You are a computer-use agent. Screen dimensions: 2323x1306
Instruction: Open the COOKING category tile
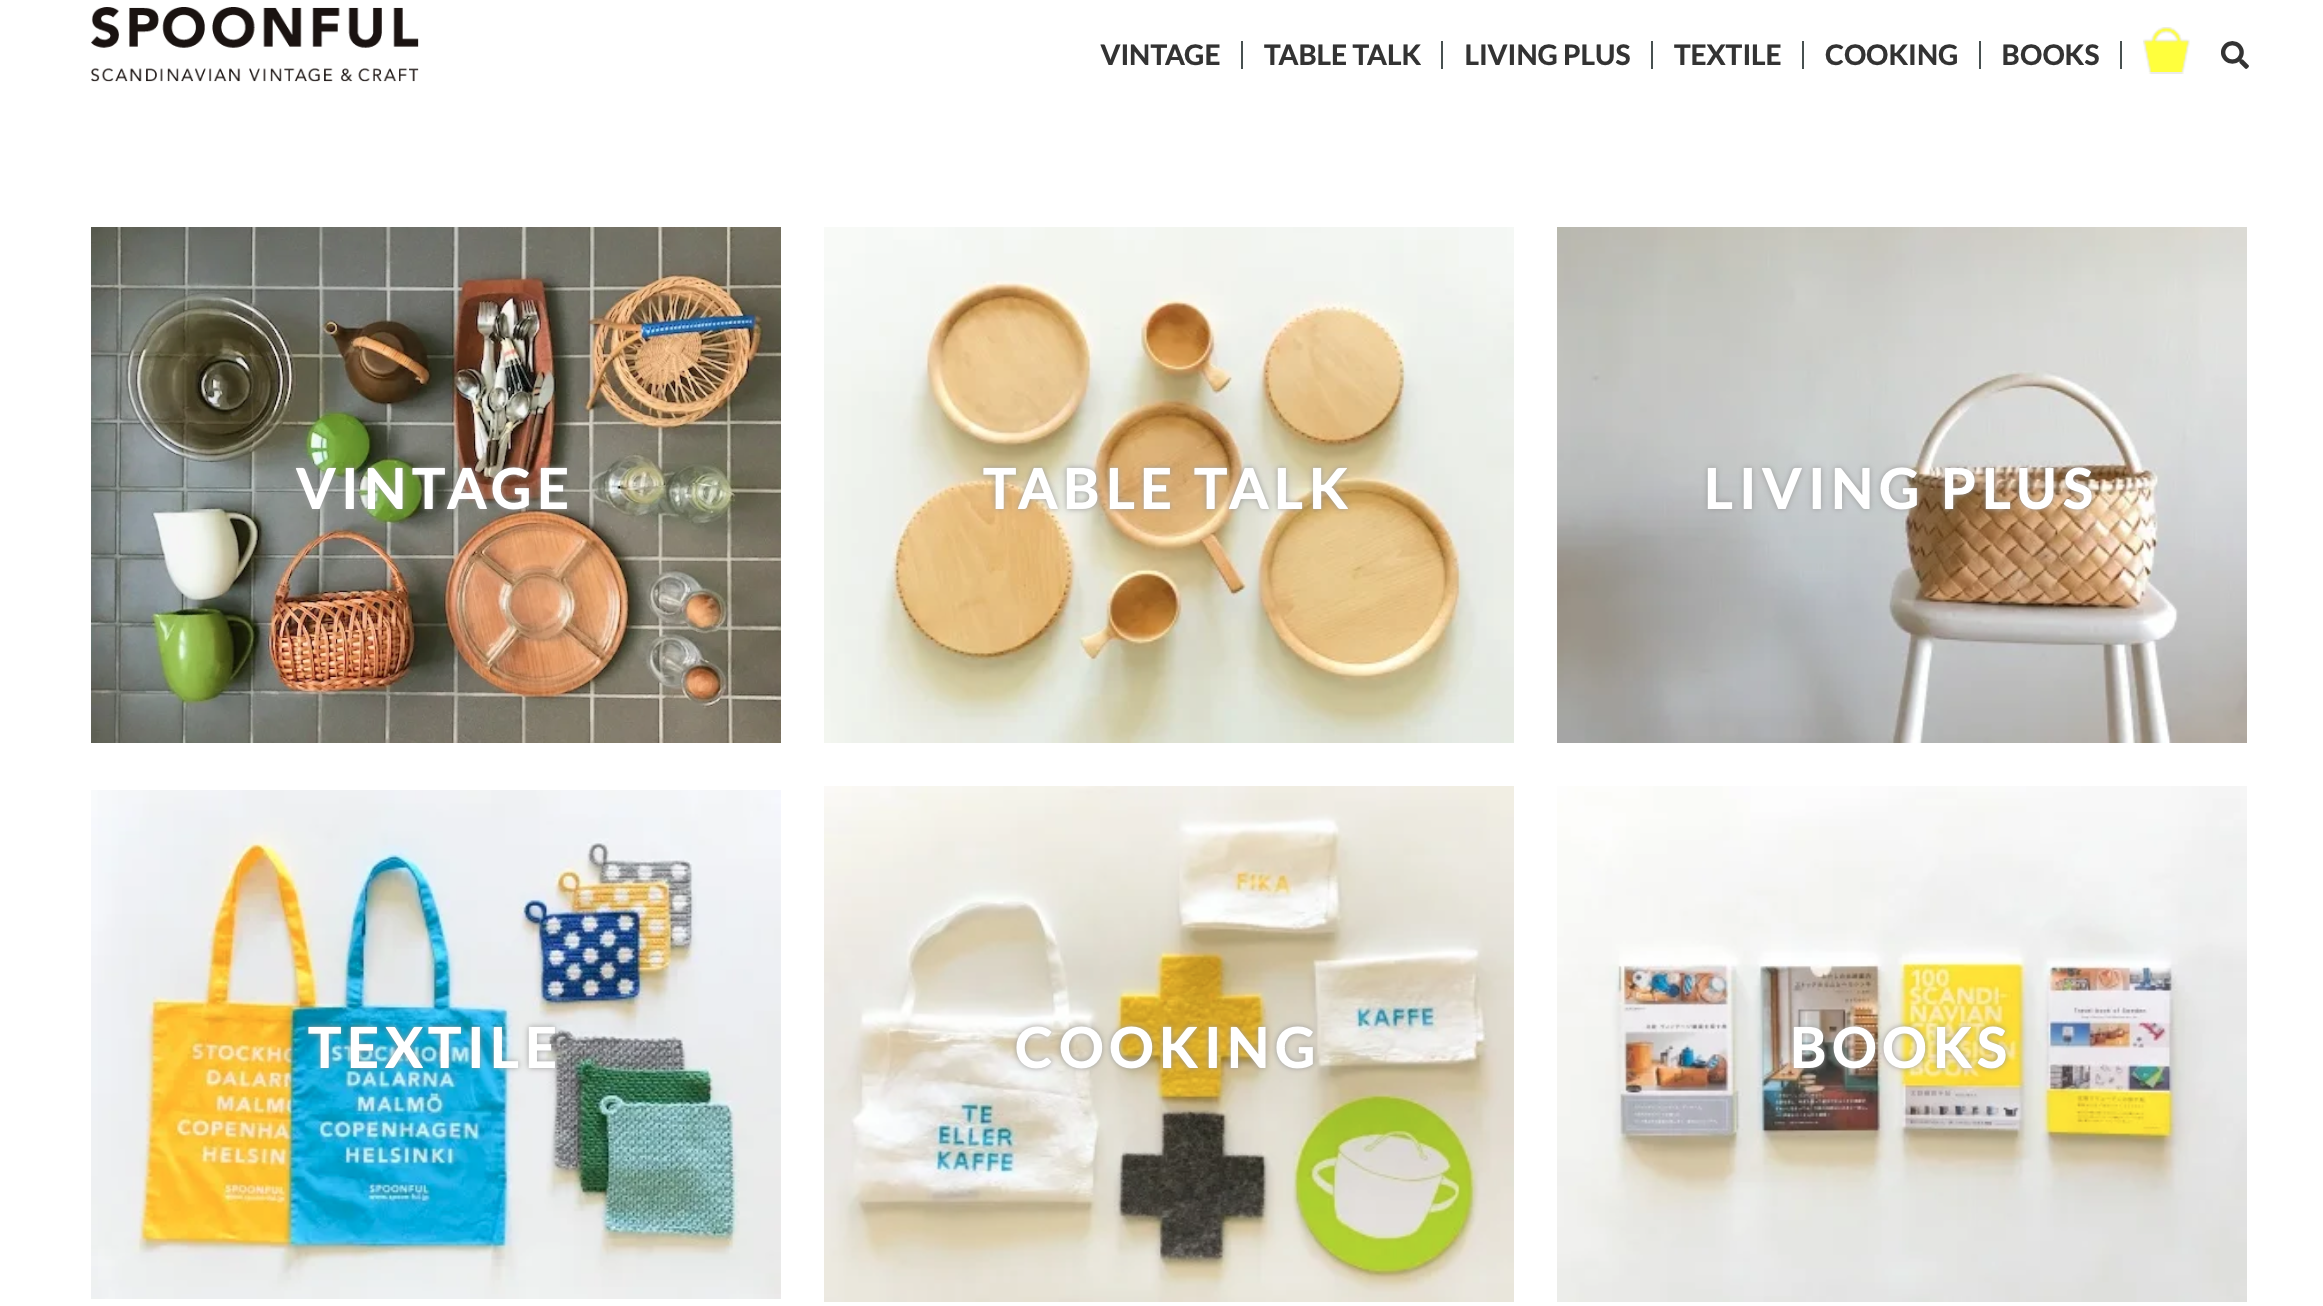1169,1044
